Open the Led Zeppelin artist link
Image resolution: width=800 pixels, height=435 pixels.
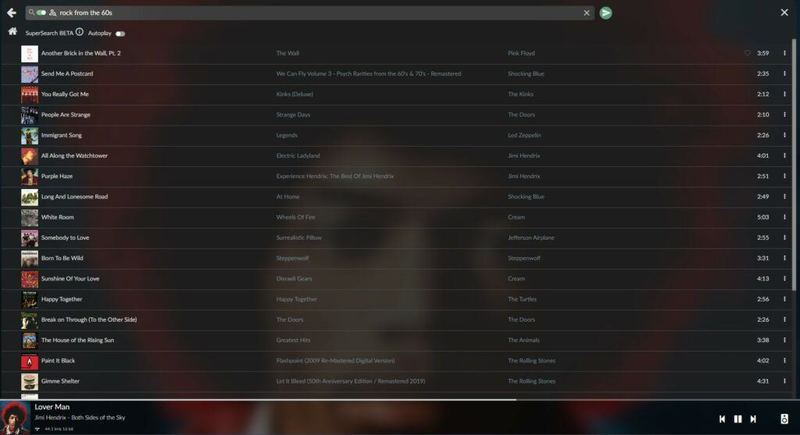point(525,135)
